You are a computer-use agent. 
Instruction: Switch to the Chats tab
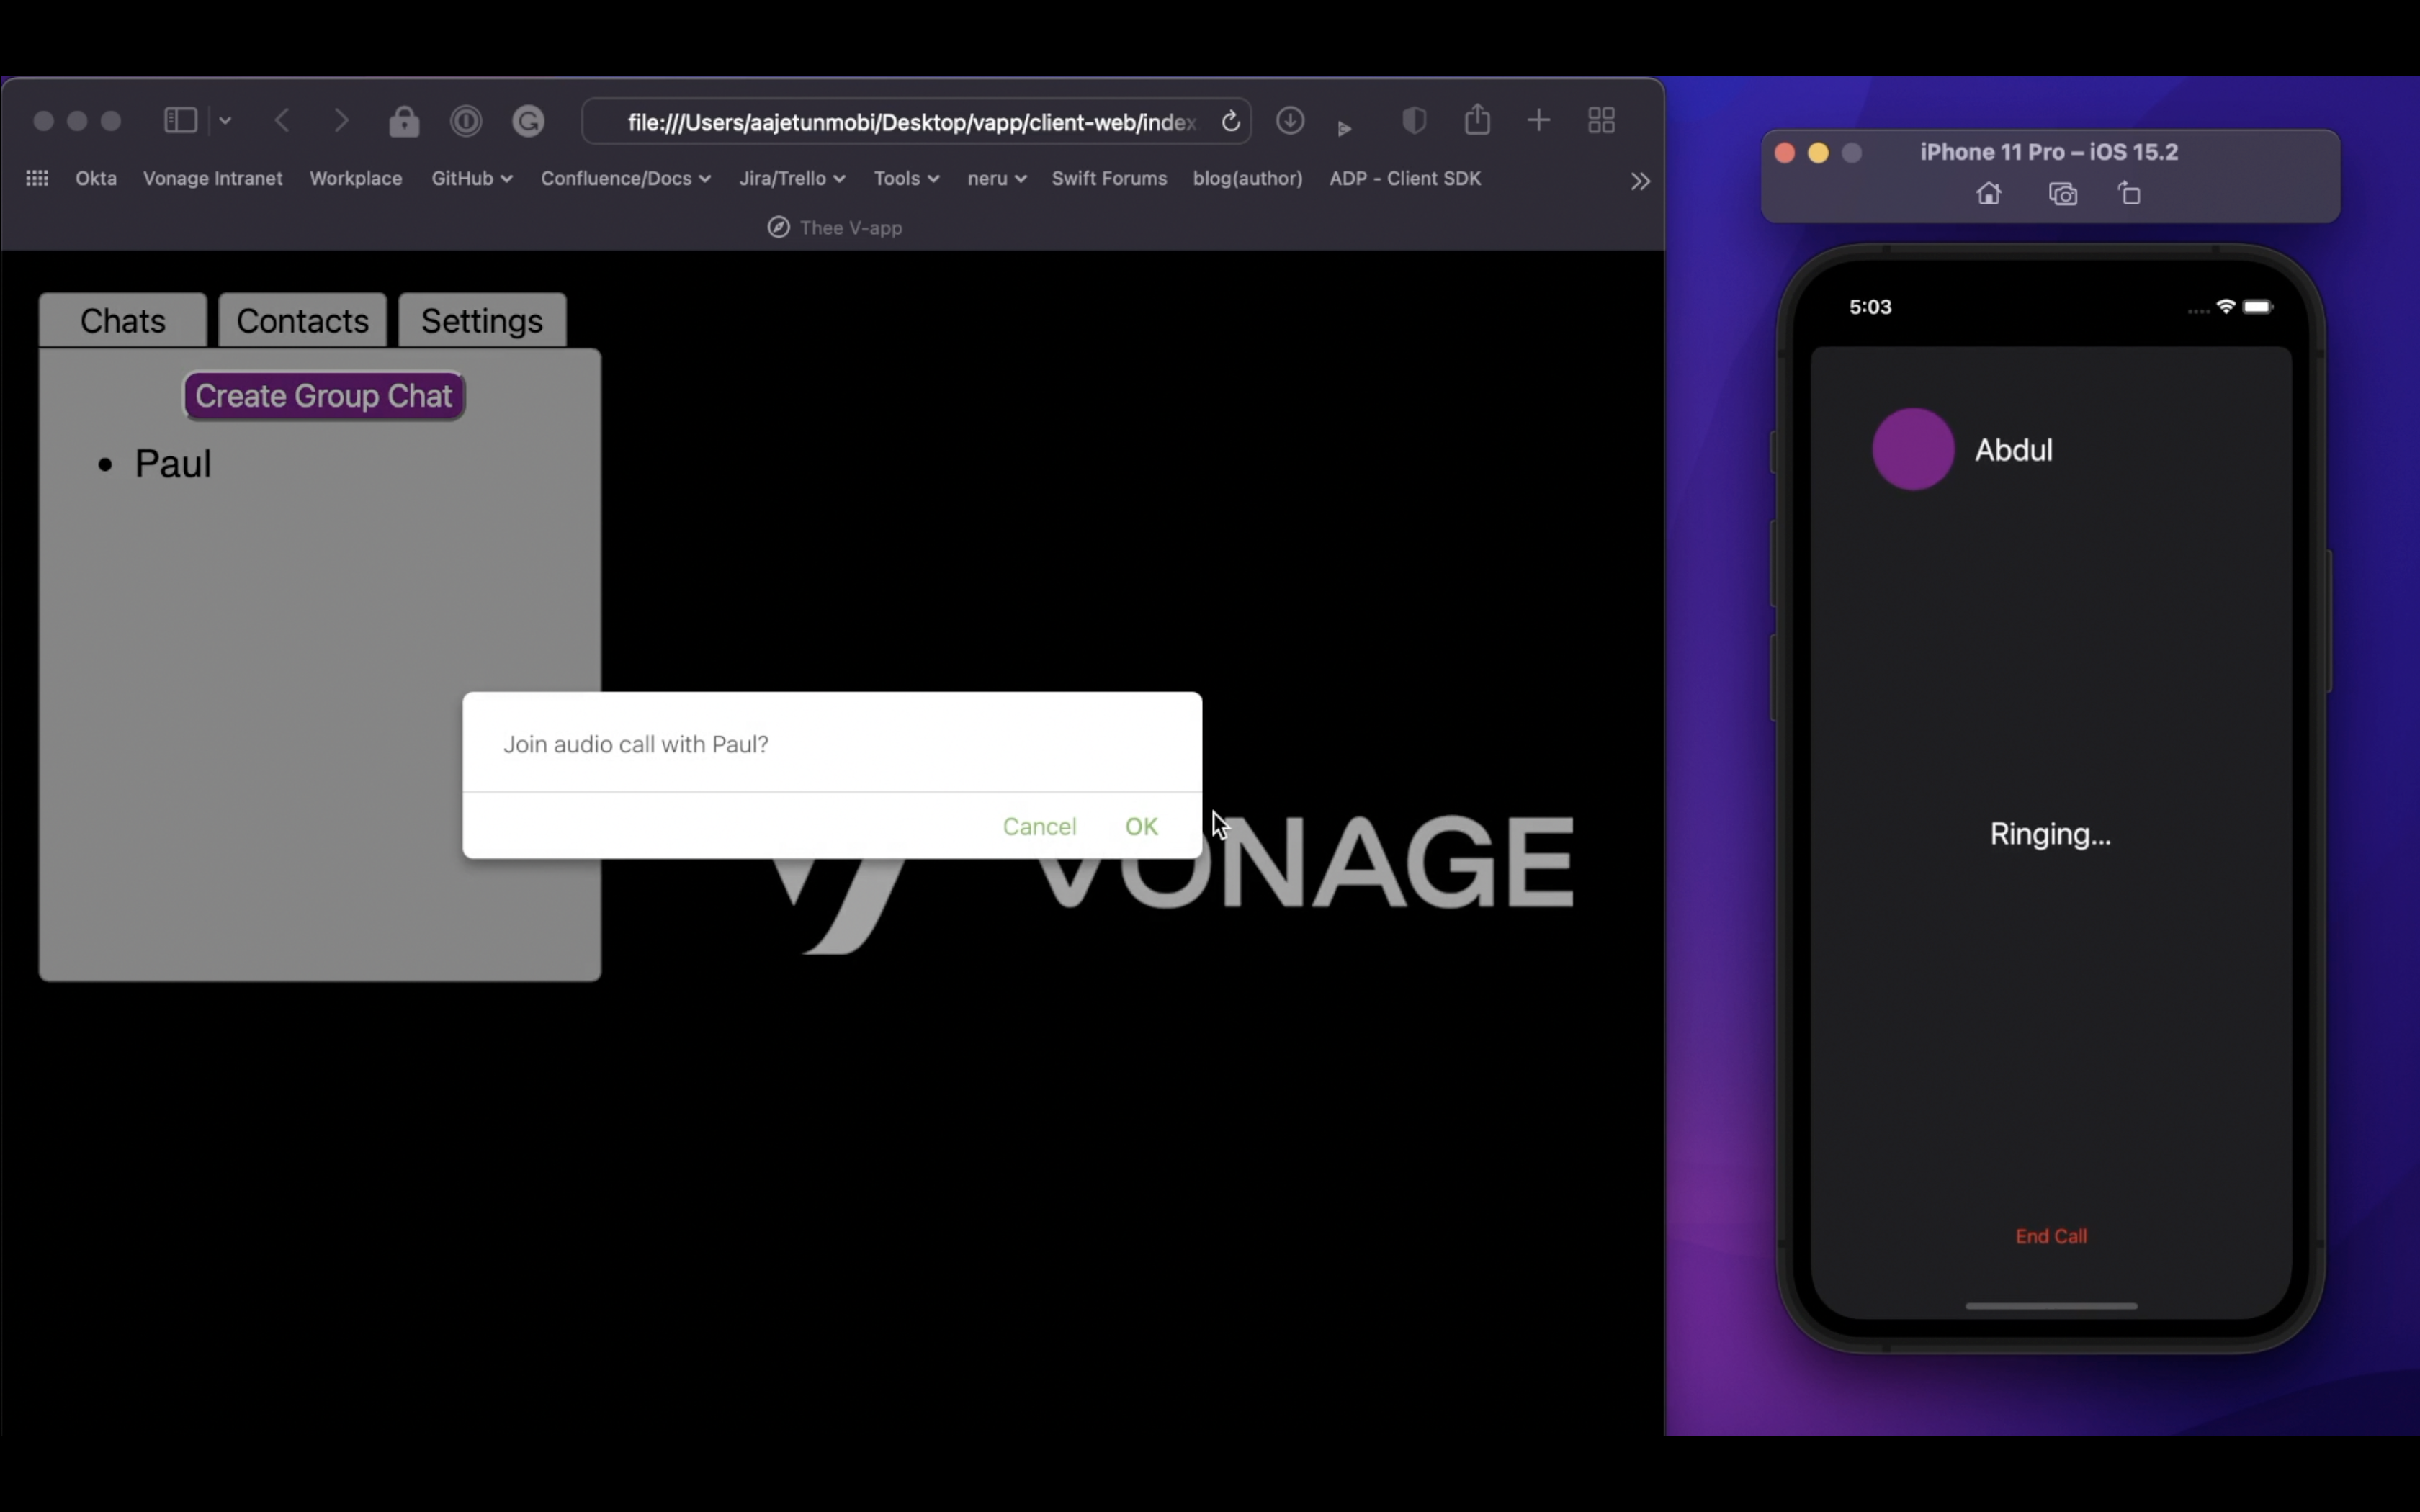[123, 320]
